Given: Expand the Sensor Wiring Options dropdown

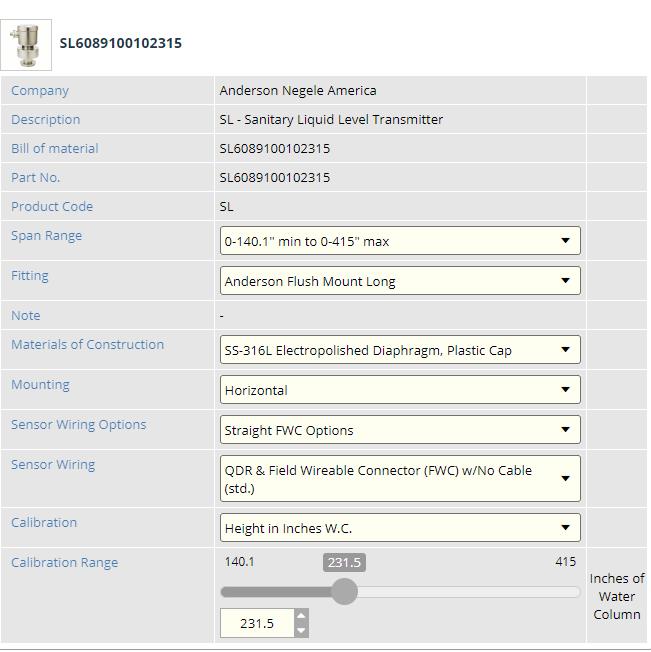Looking at the screenshot, I should click(400, 430).
